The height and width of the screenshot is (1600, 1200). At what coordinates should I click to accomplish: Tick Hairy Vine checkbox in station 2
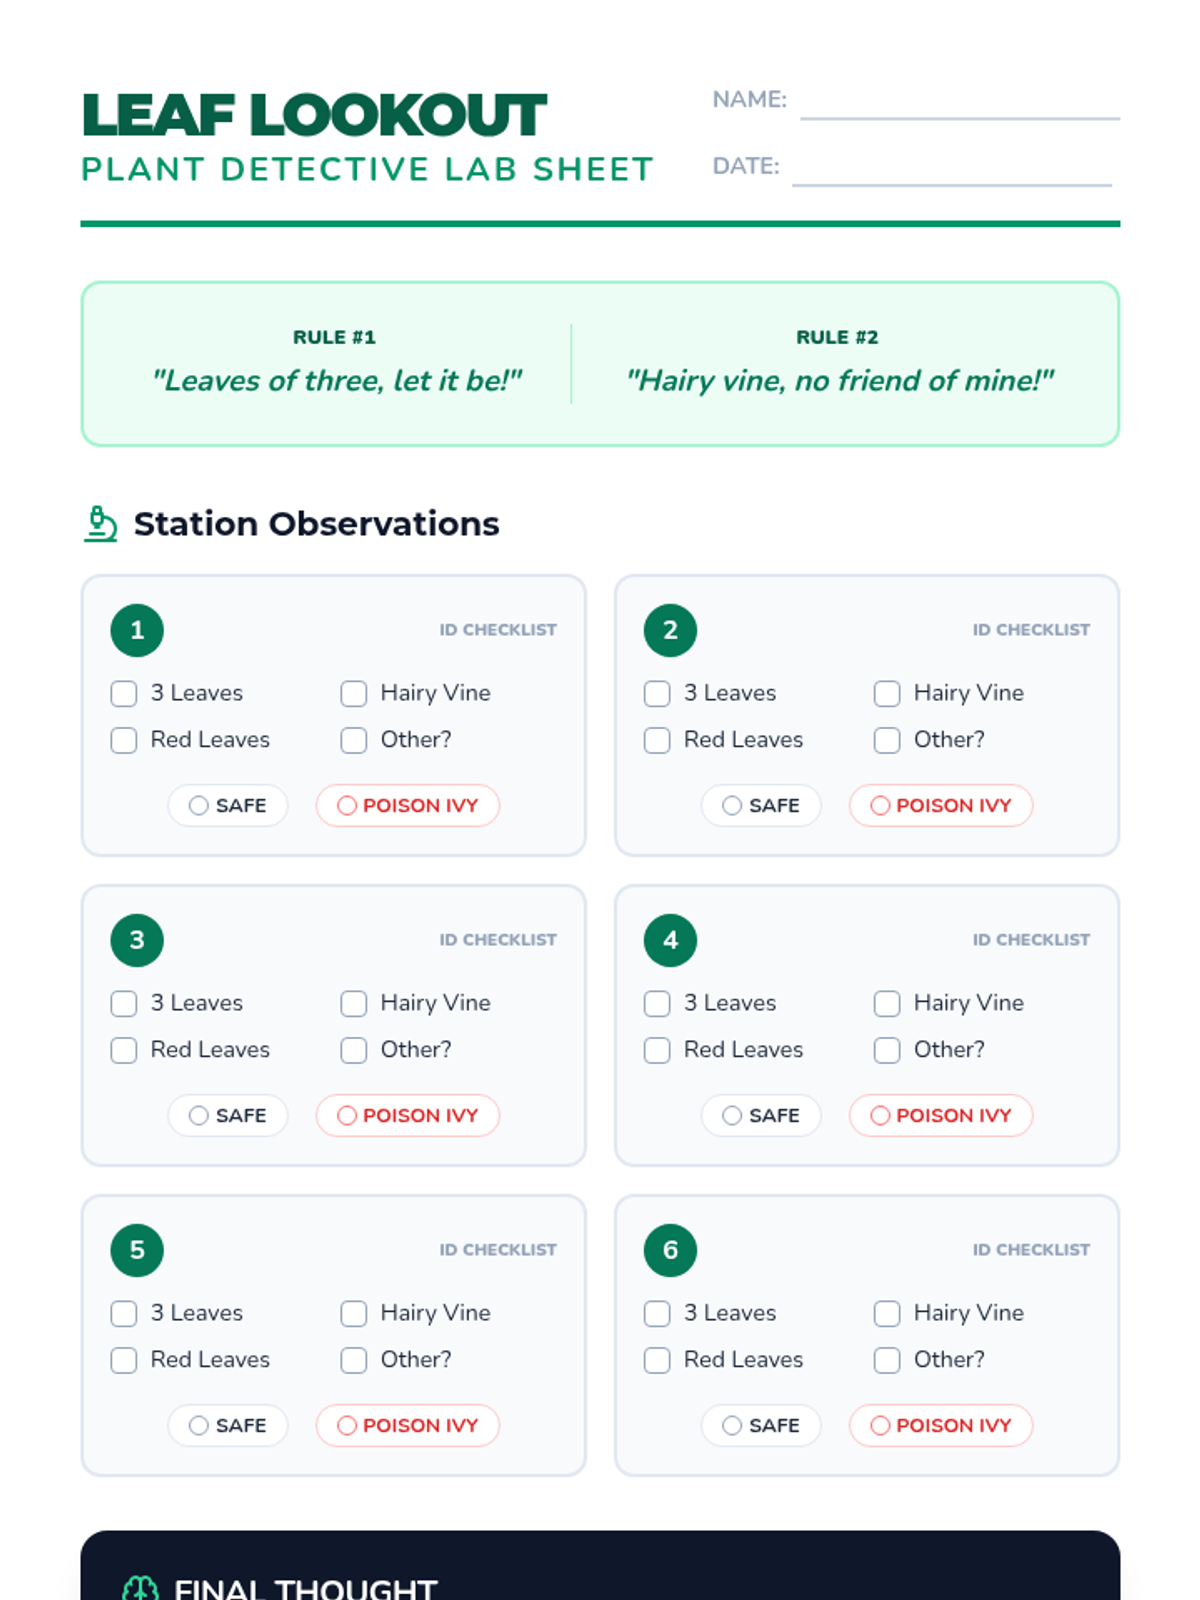click(x=887, y=694)
